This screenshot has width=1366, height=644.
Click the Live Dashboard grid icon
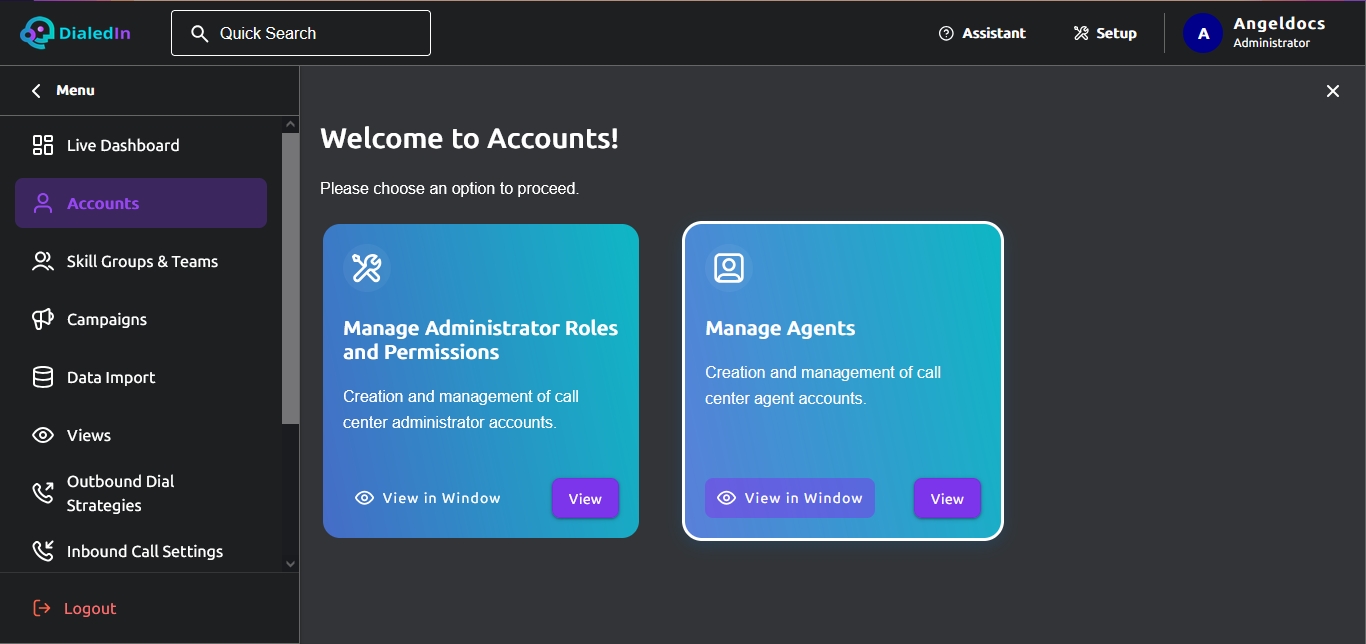click(43, 145)
